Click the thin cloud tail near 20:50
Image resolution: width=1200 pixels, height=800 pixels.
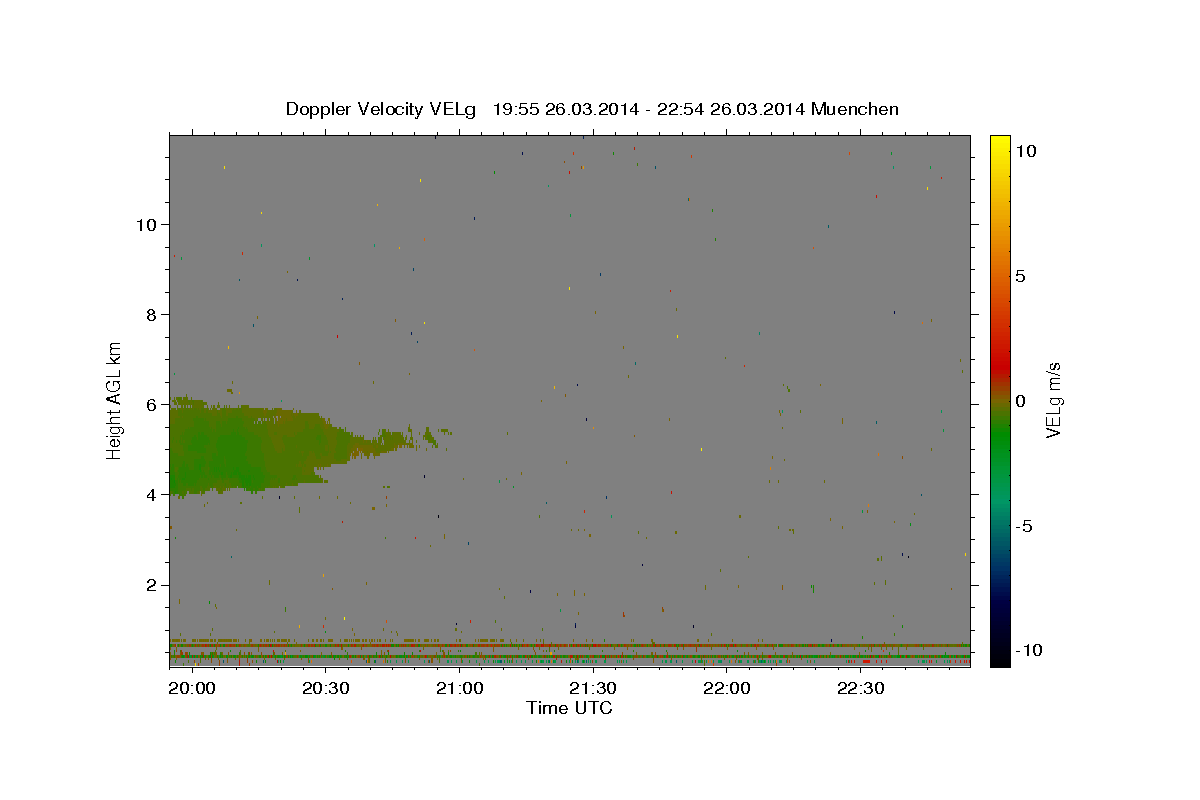coord(405,438)
